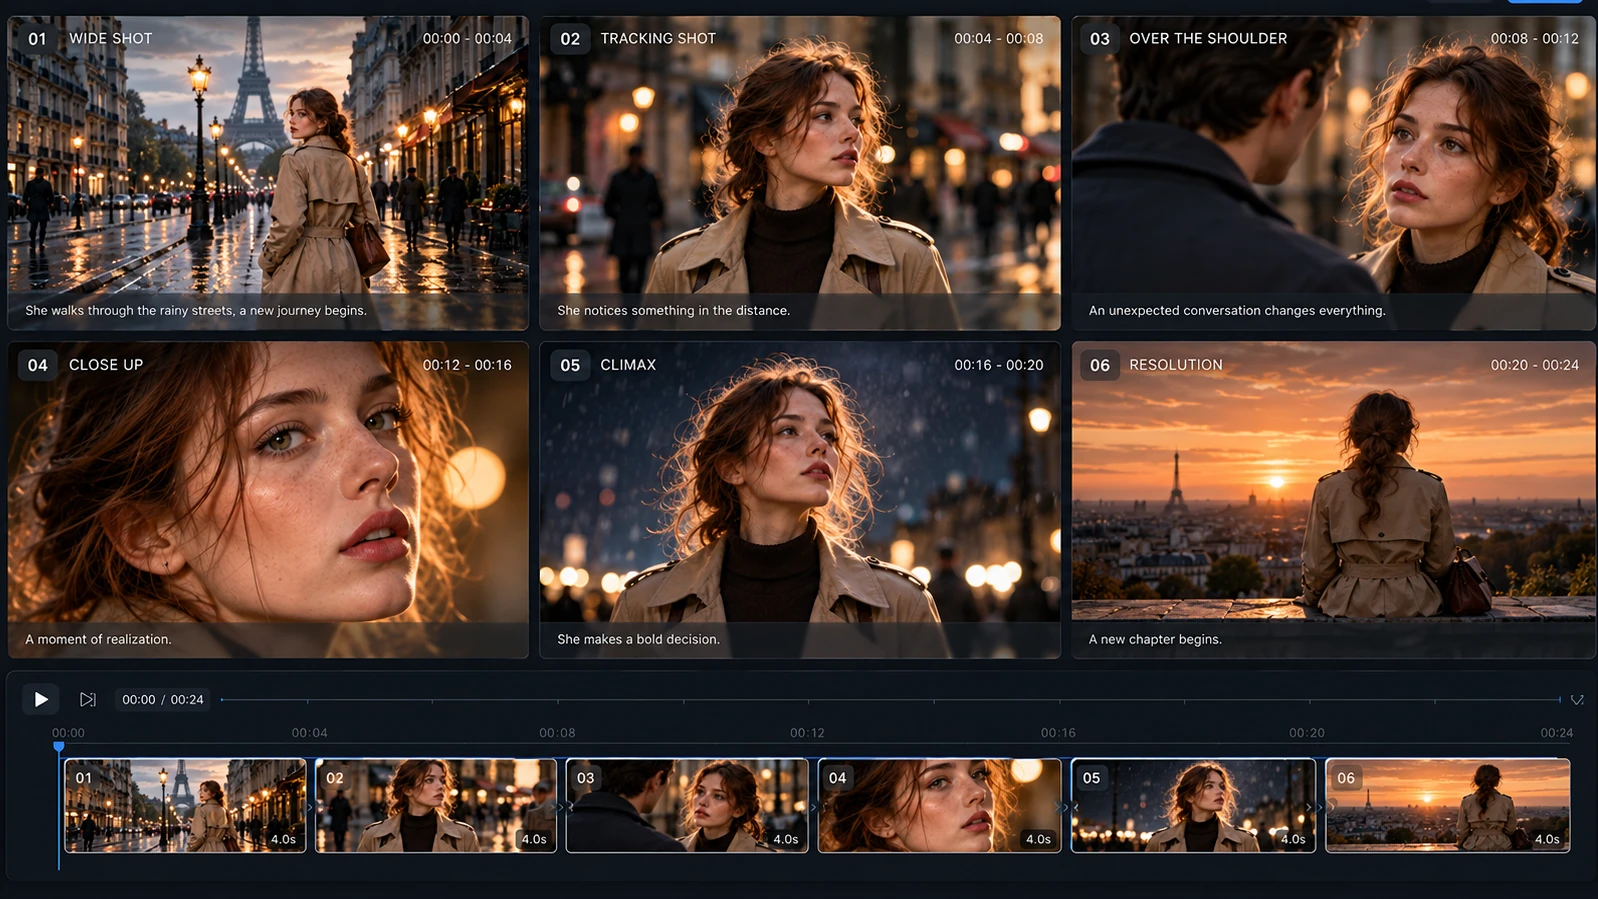
Task: Click the "00:12 - 00:16" time range
Action: (x=467, y=365)
